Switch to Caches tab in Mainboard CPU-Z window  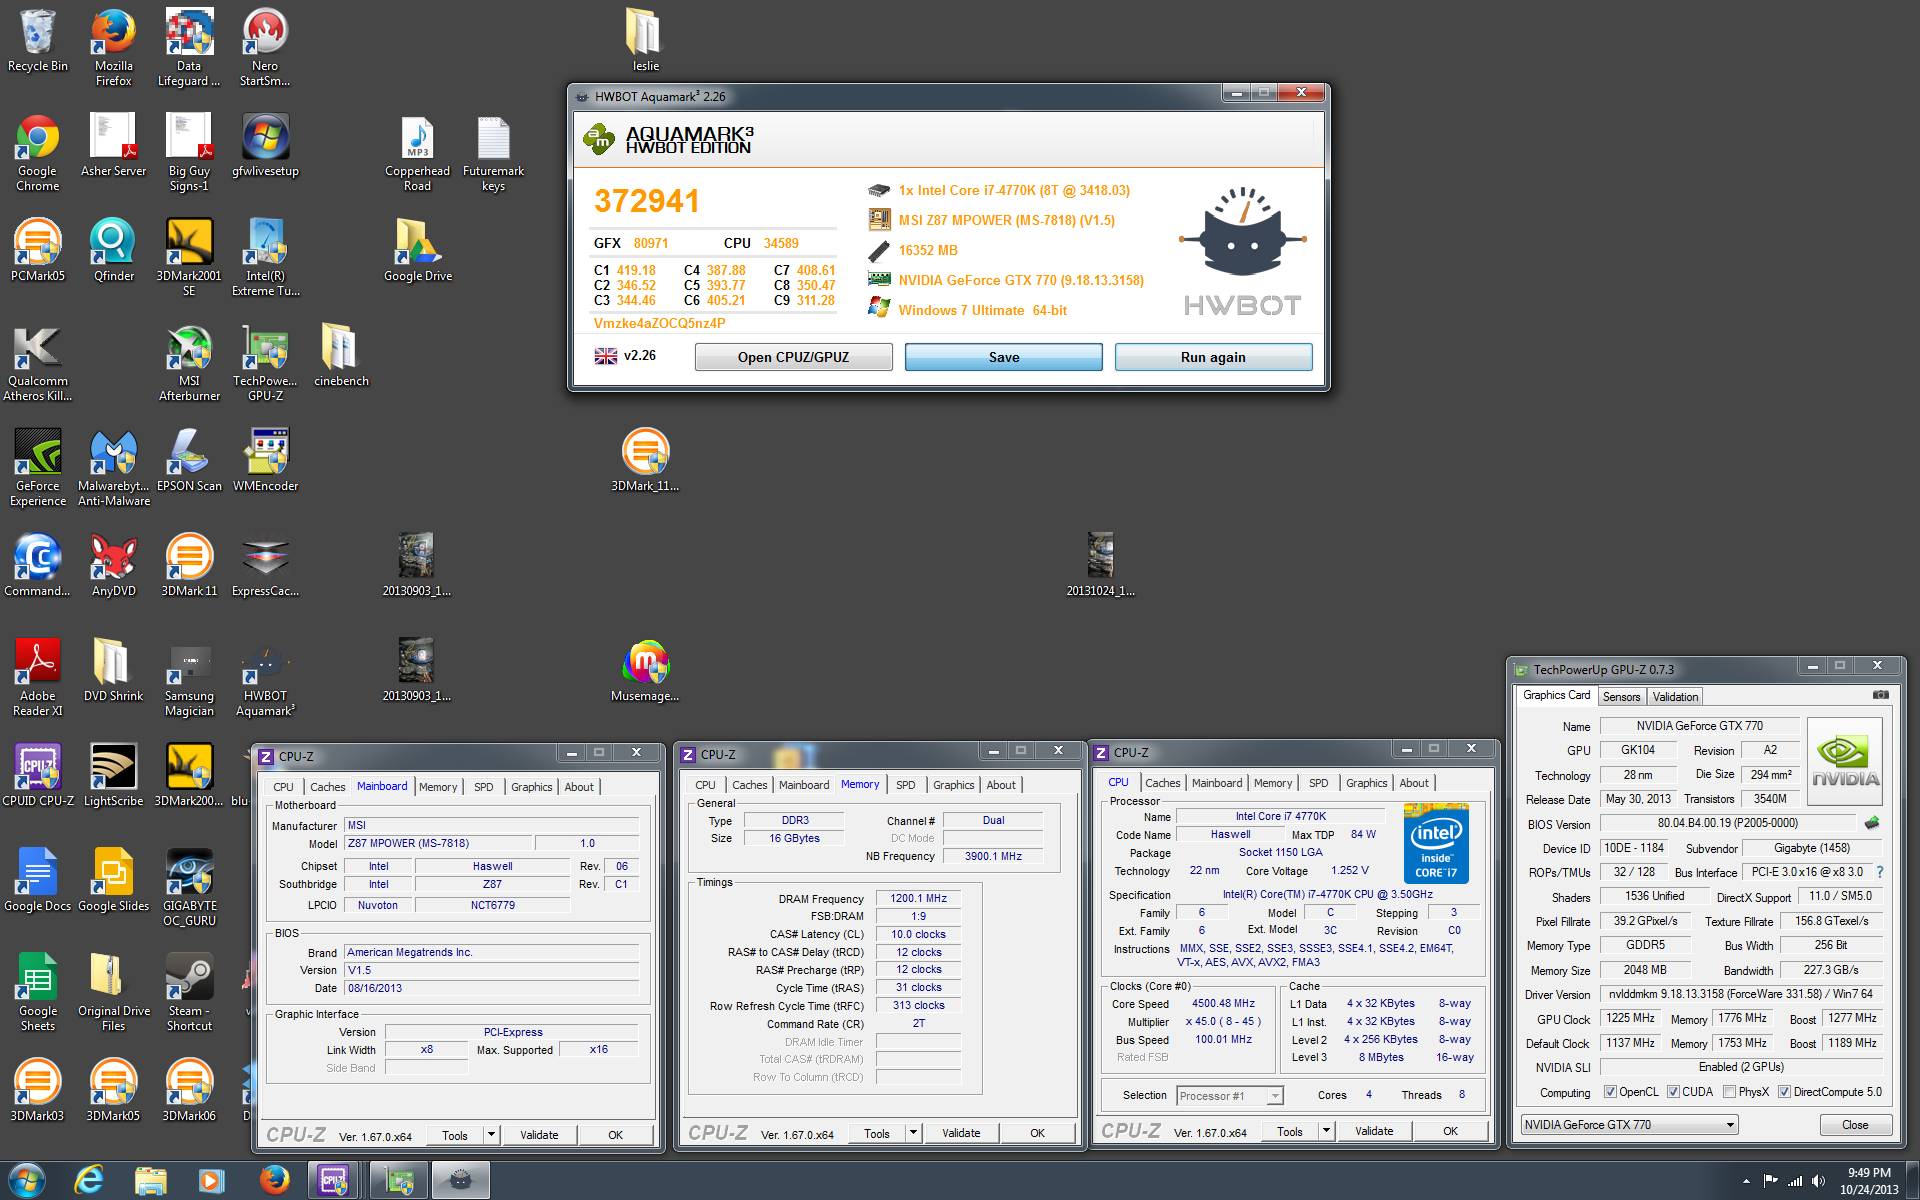pos(327,787)
